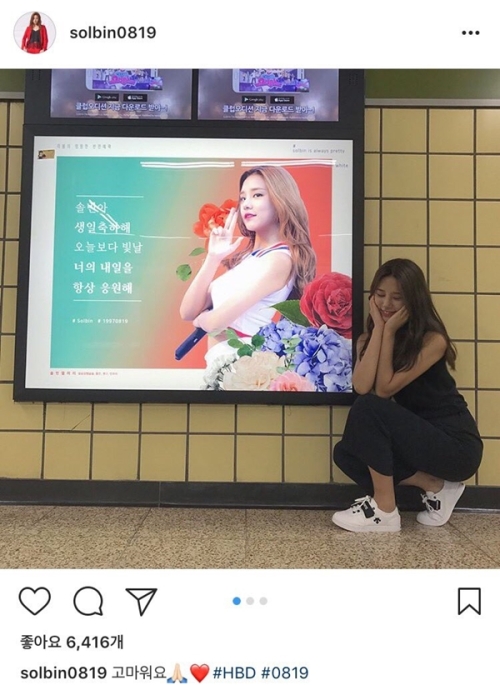Screen dimensions: 500x685
Task: Open comments with the speech bubble icon
Action: click(x=88, y=601)
